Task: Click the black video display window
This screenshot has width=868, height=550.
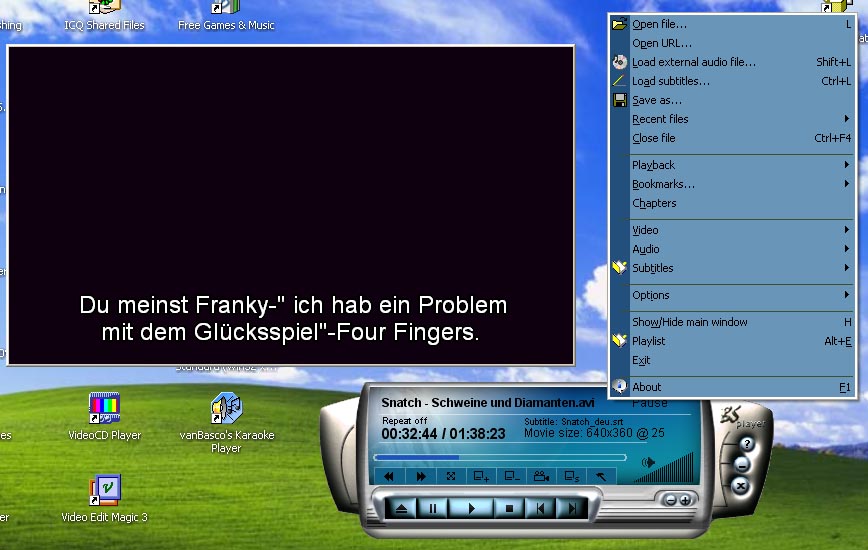Action: click(291, 205)
